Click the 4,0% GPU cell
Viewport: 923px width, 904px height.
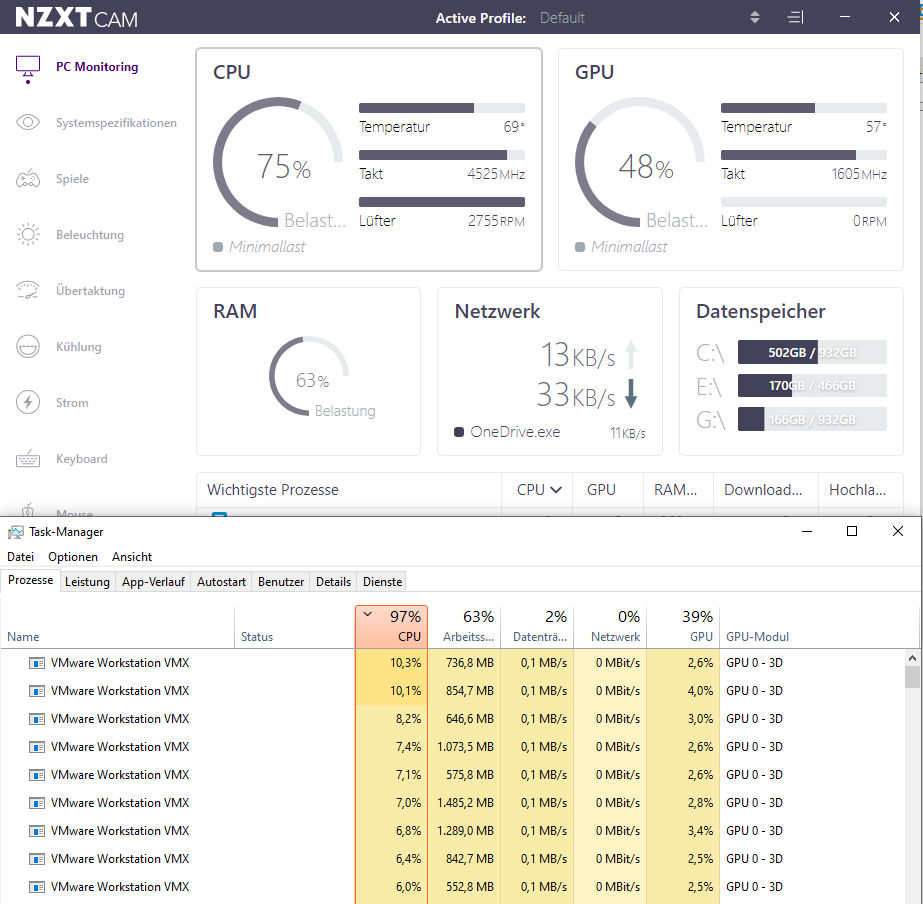683,691
